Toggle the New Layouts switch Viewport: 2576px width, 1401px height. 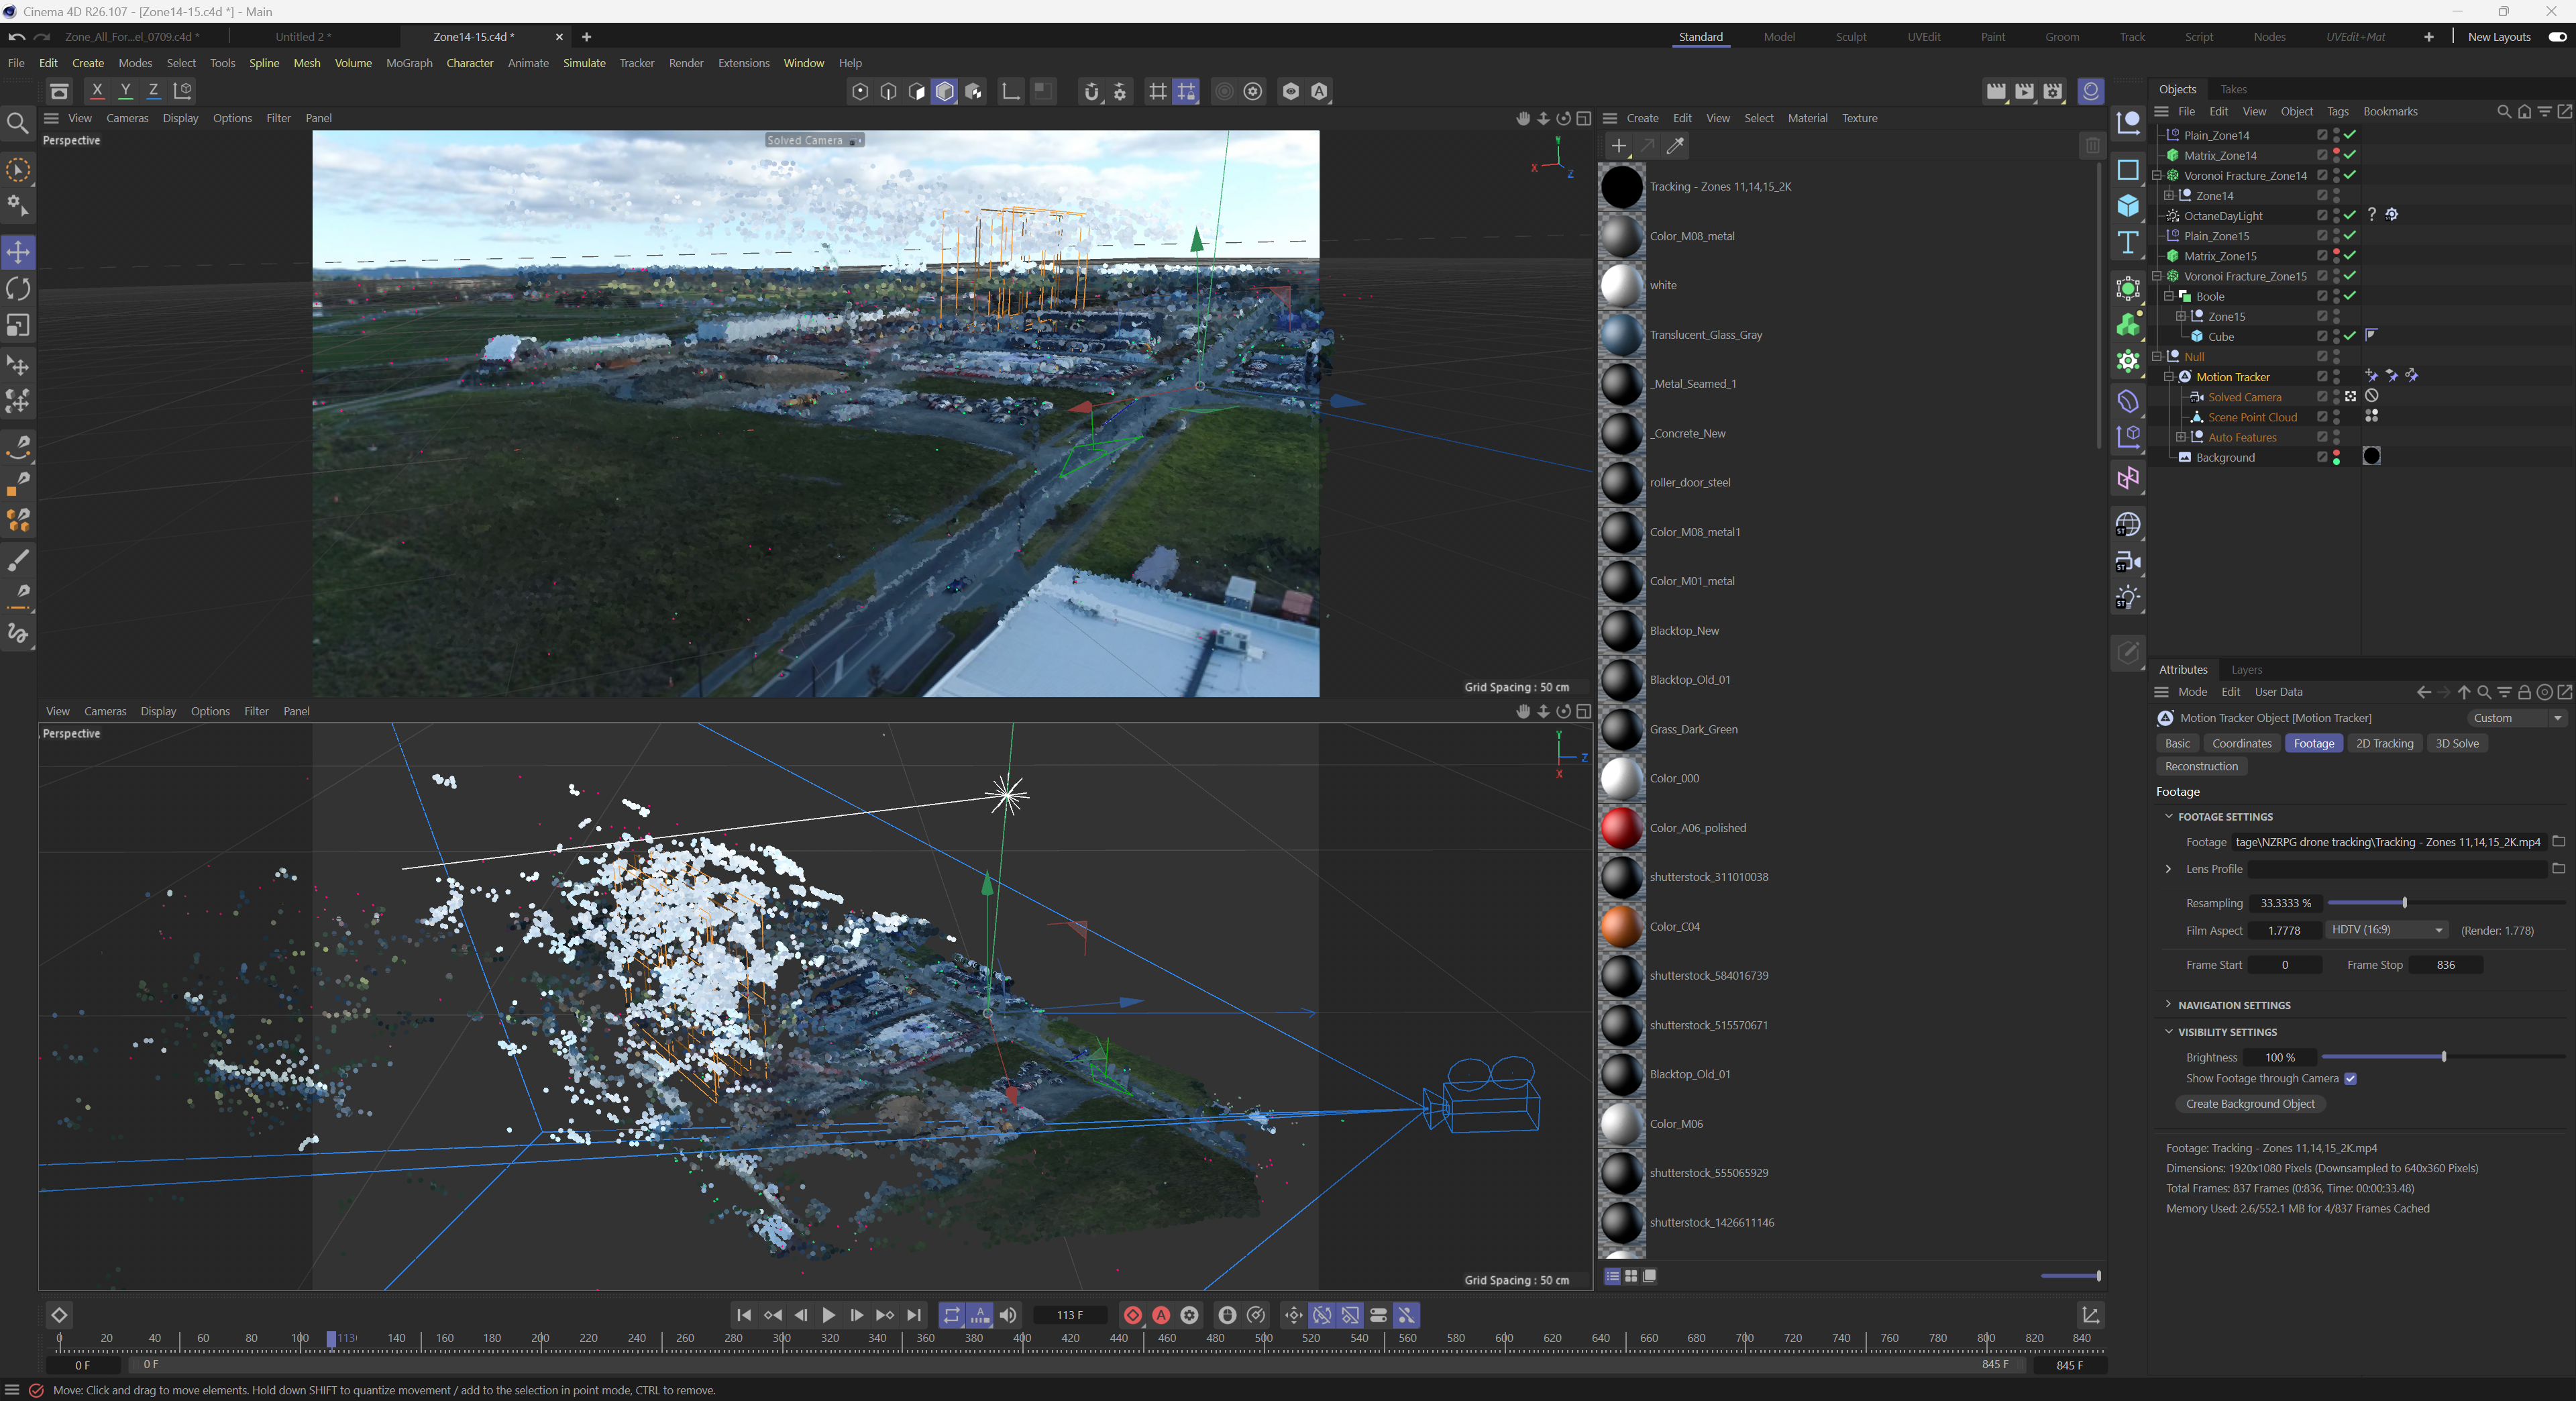[x=2557, y=37]
